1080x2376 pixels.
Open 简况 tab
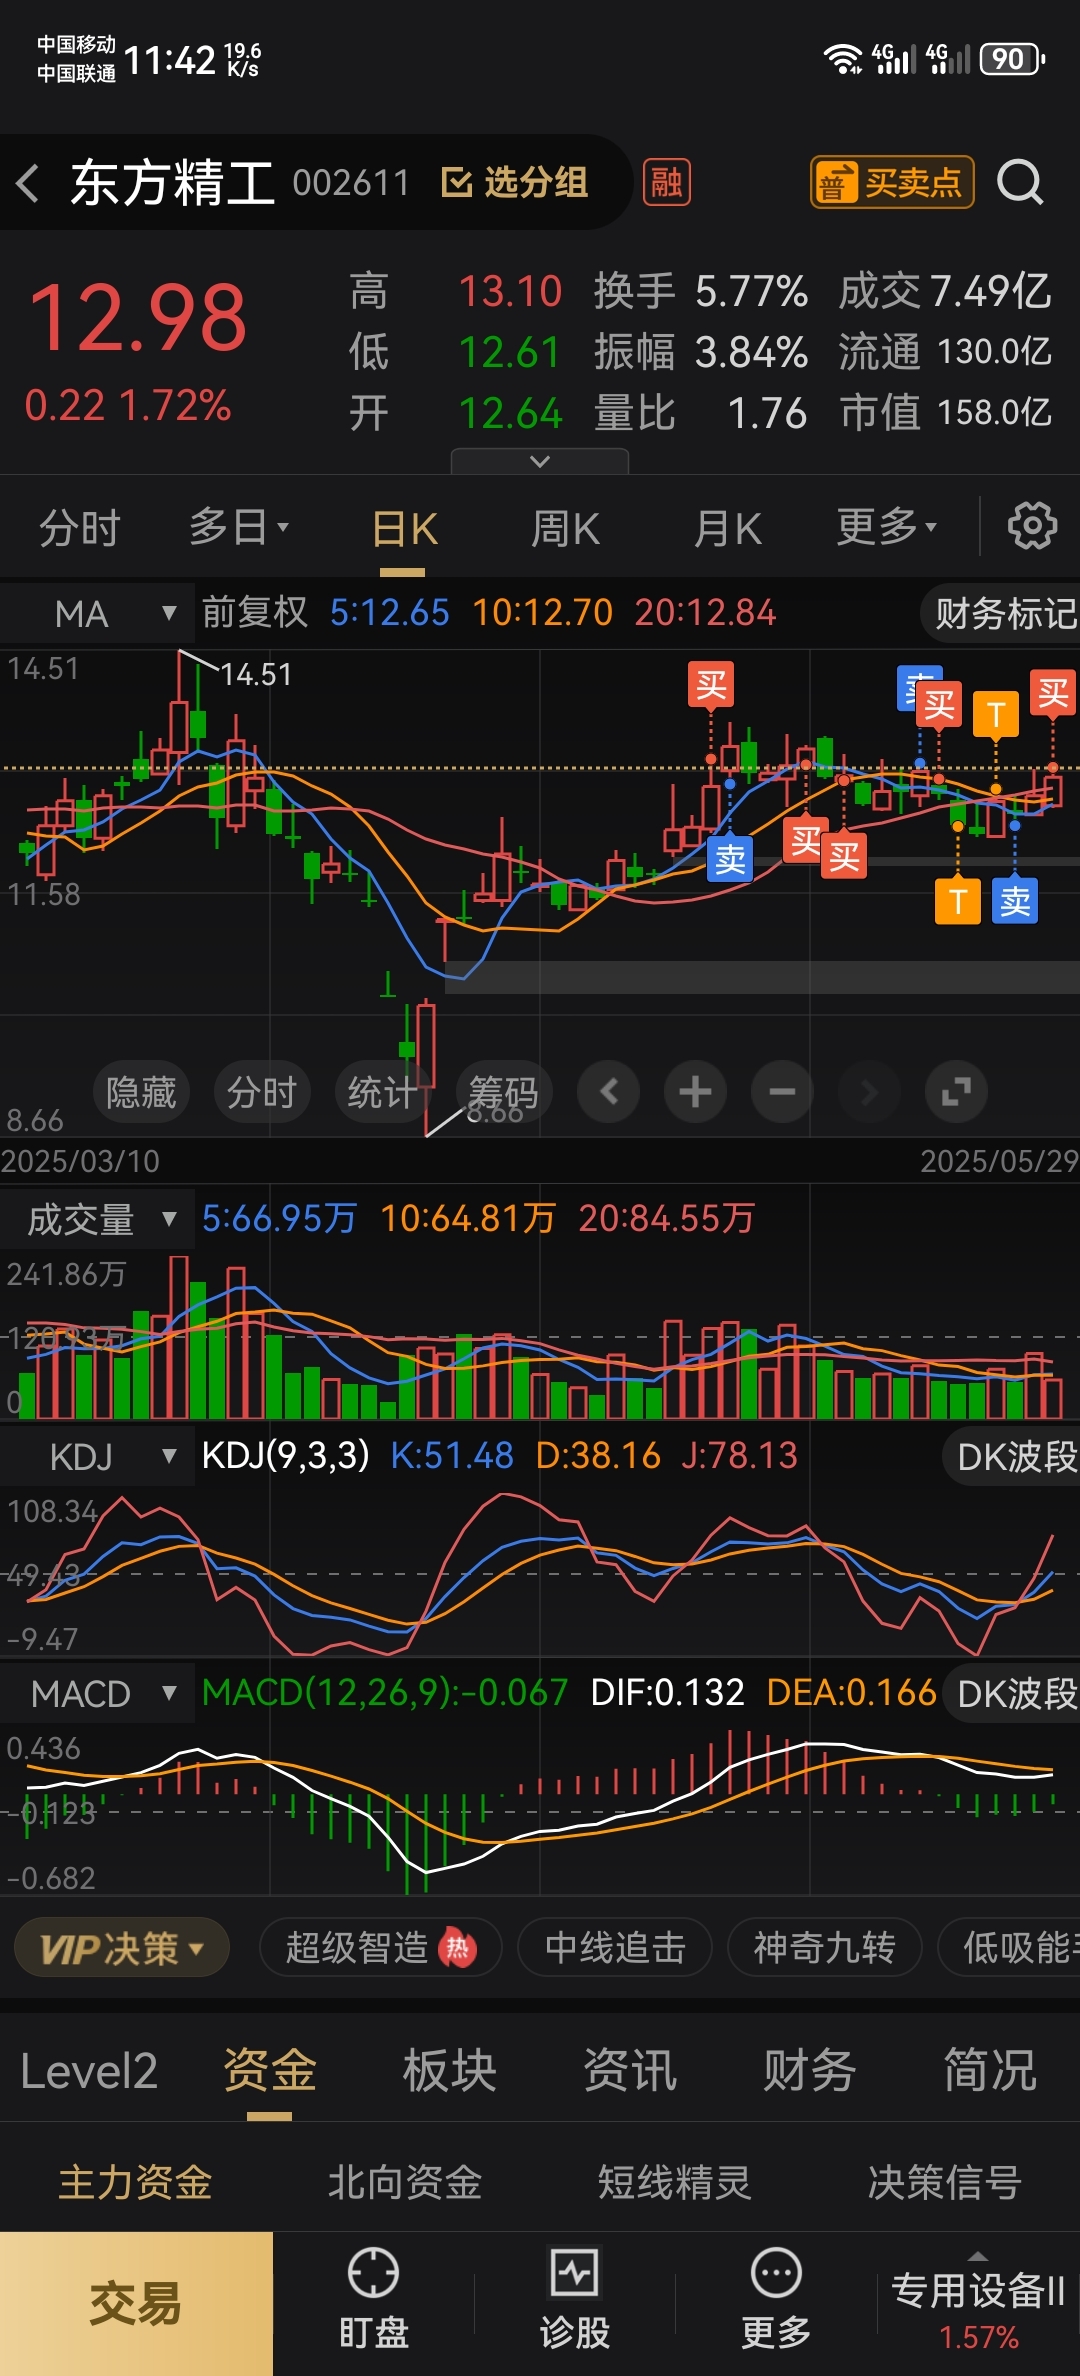(x=990, y=2071)
